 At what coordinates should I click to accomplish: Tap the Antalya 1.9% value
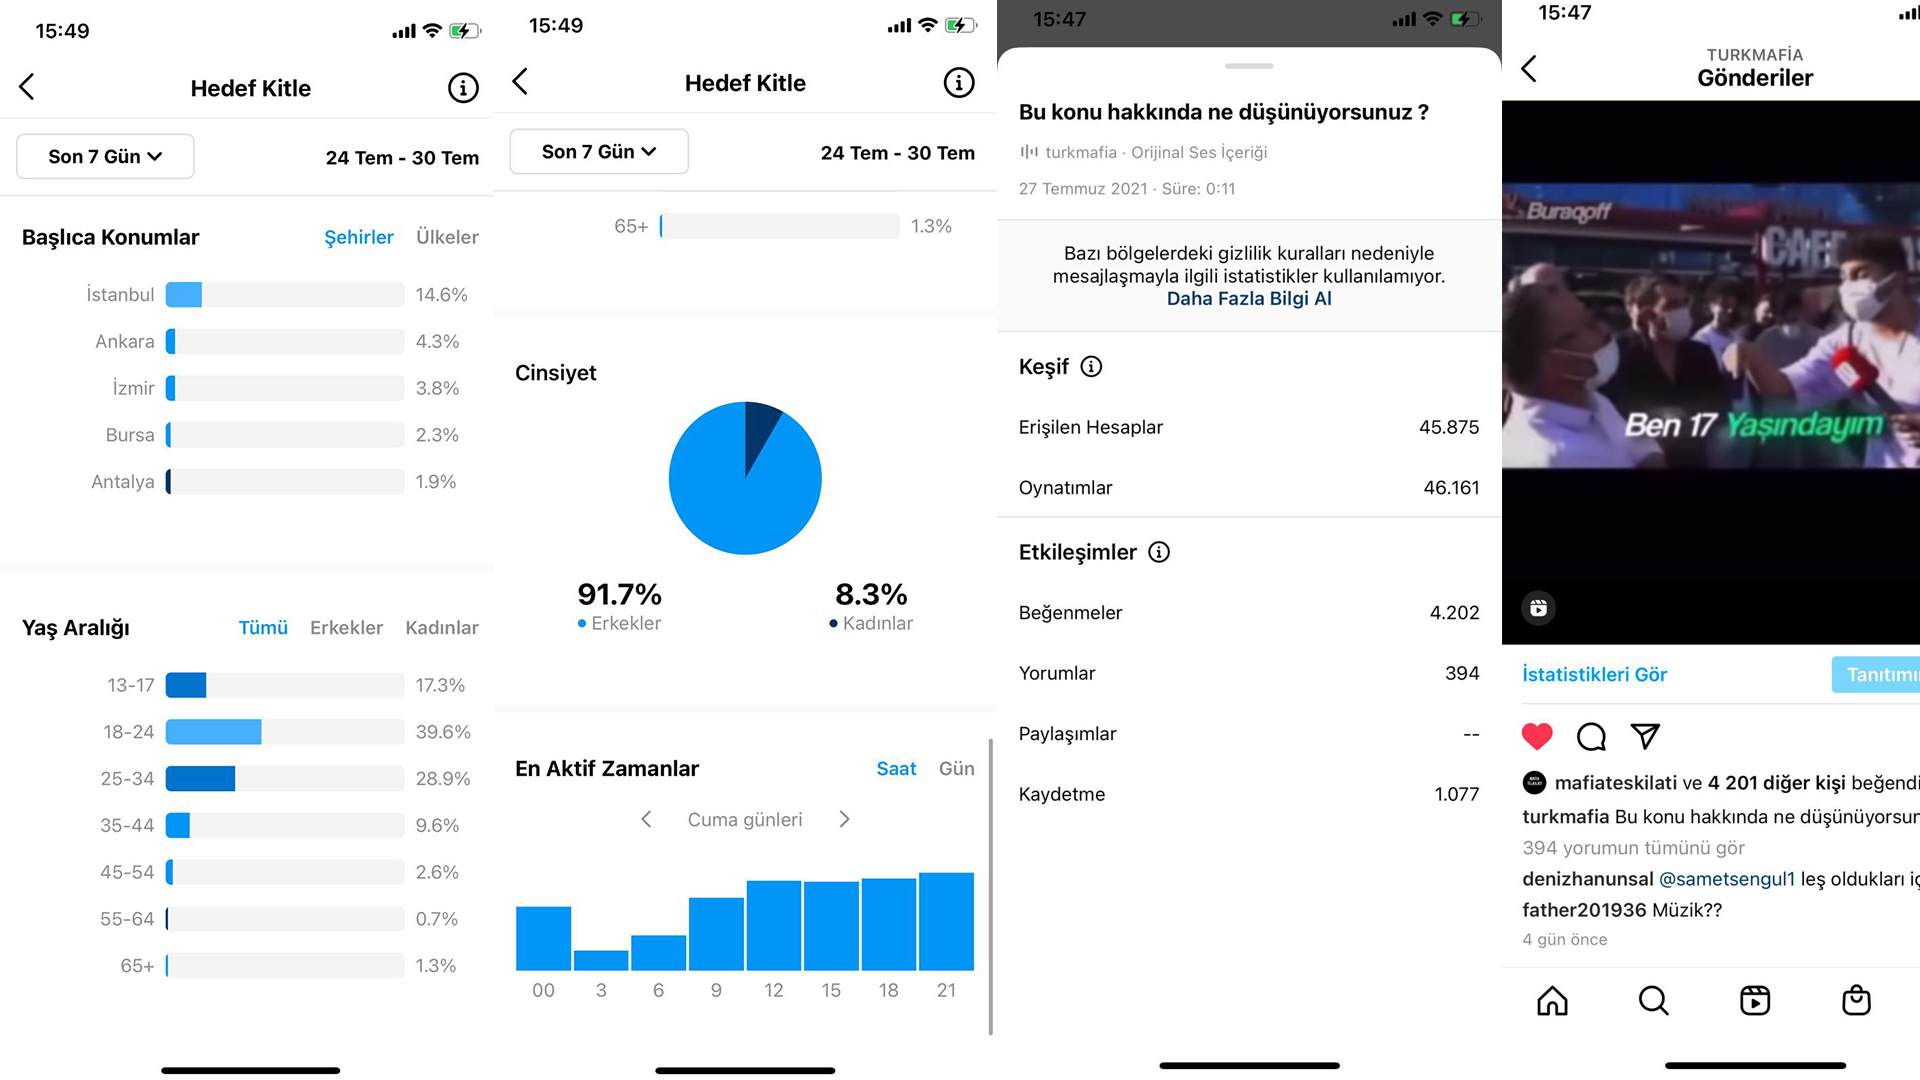[436, 482]
